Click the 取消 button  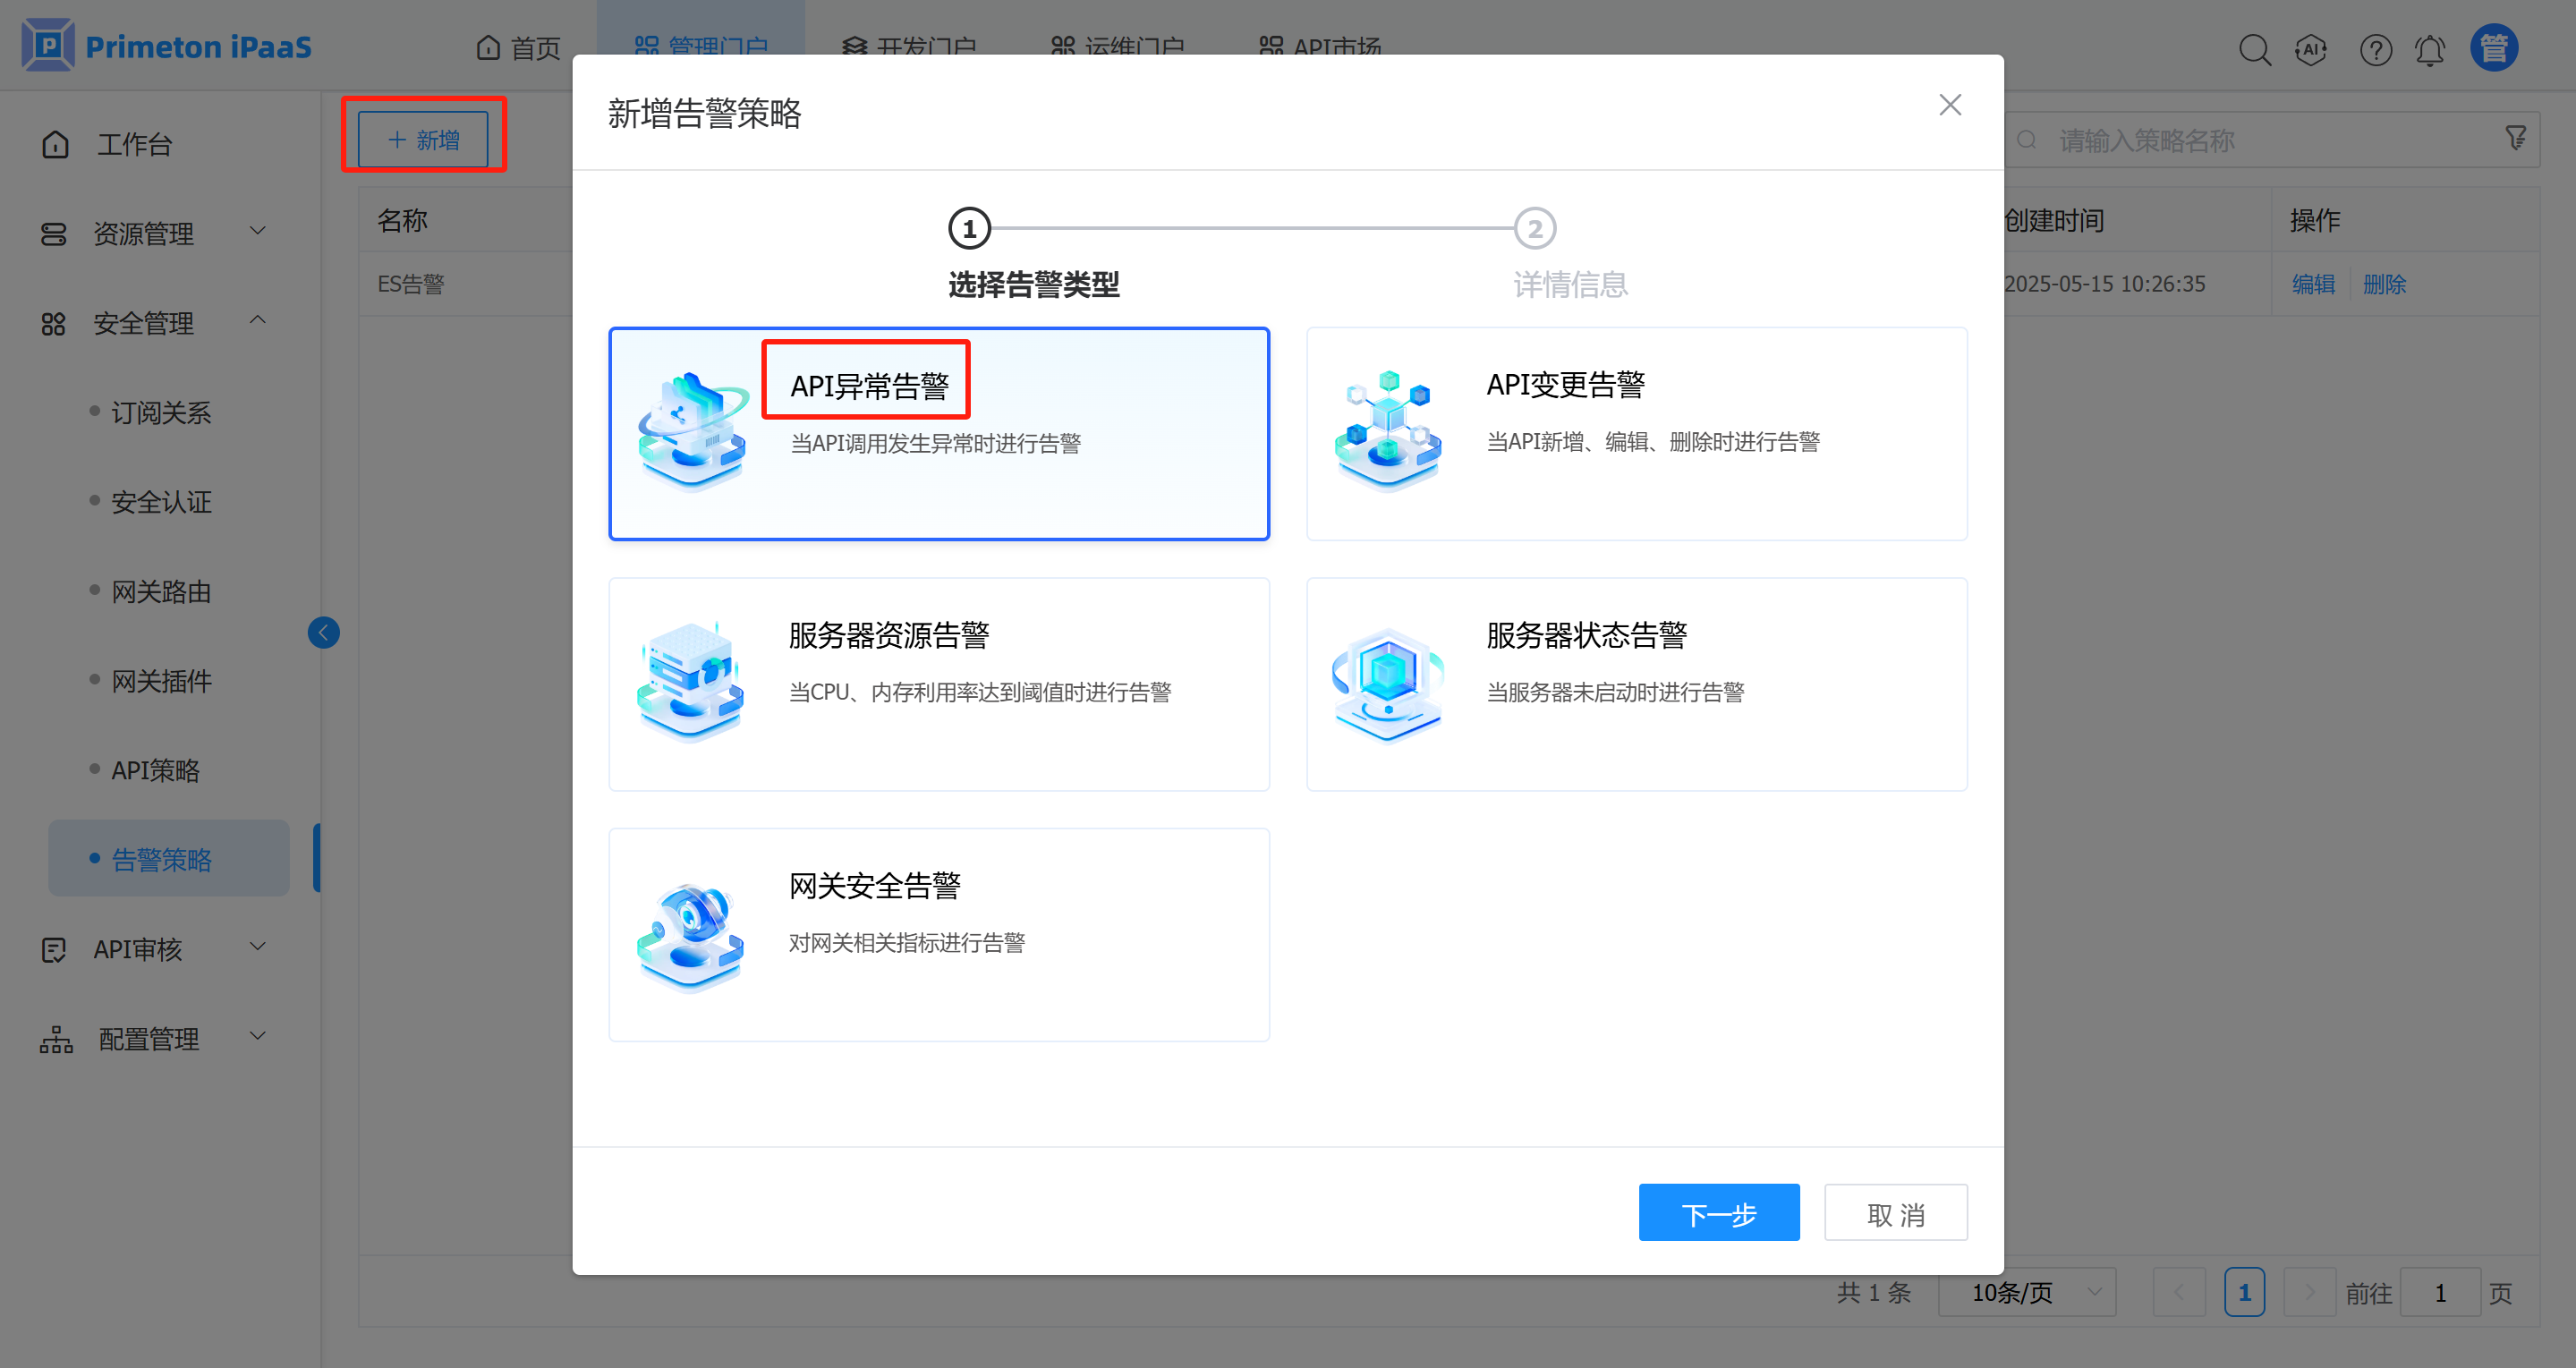[x=1895, y=1213]
